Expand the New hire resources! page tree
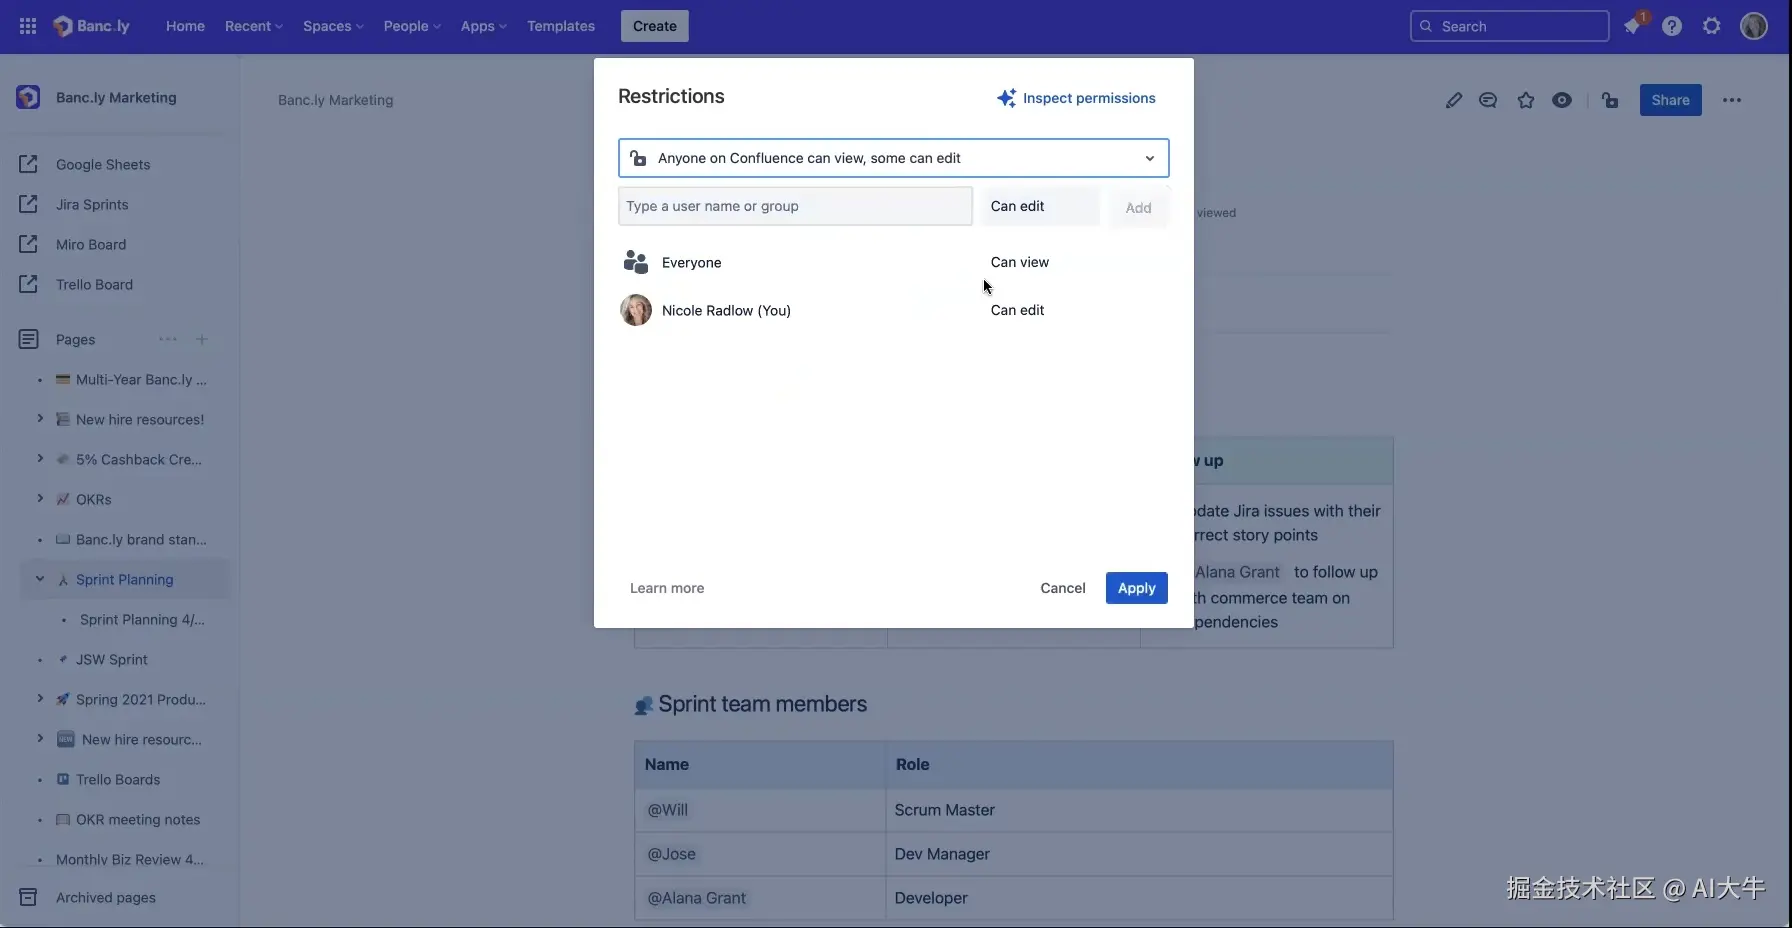The width and height of the screenshot is (1792, 928). pyautogui.click(x=40, y=419)
